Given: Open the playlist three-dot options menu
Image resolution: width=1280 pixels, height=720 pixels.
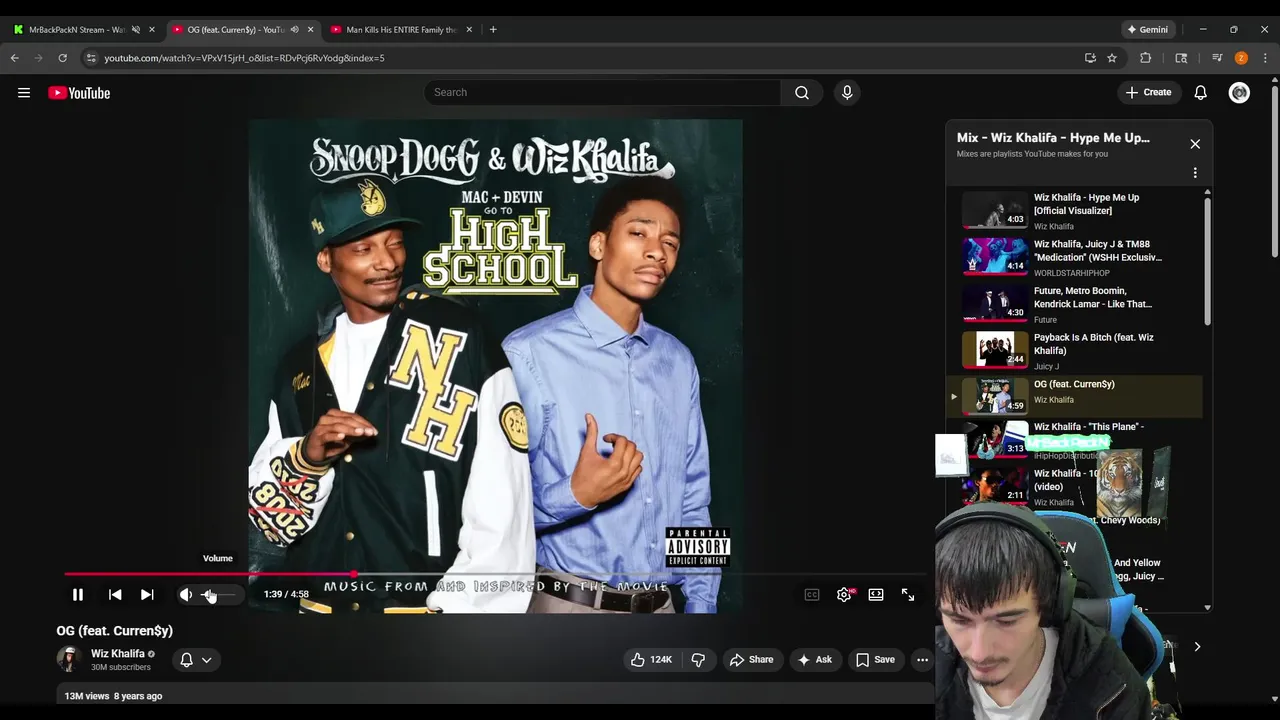Looking at the screenshot, I should (x=1195, y=173).
